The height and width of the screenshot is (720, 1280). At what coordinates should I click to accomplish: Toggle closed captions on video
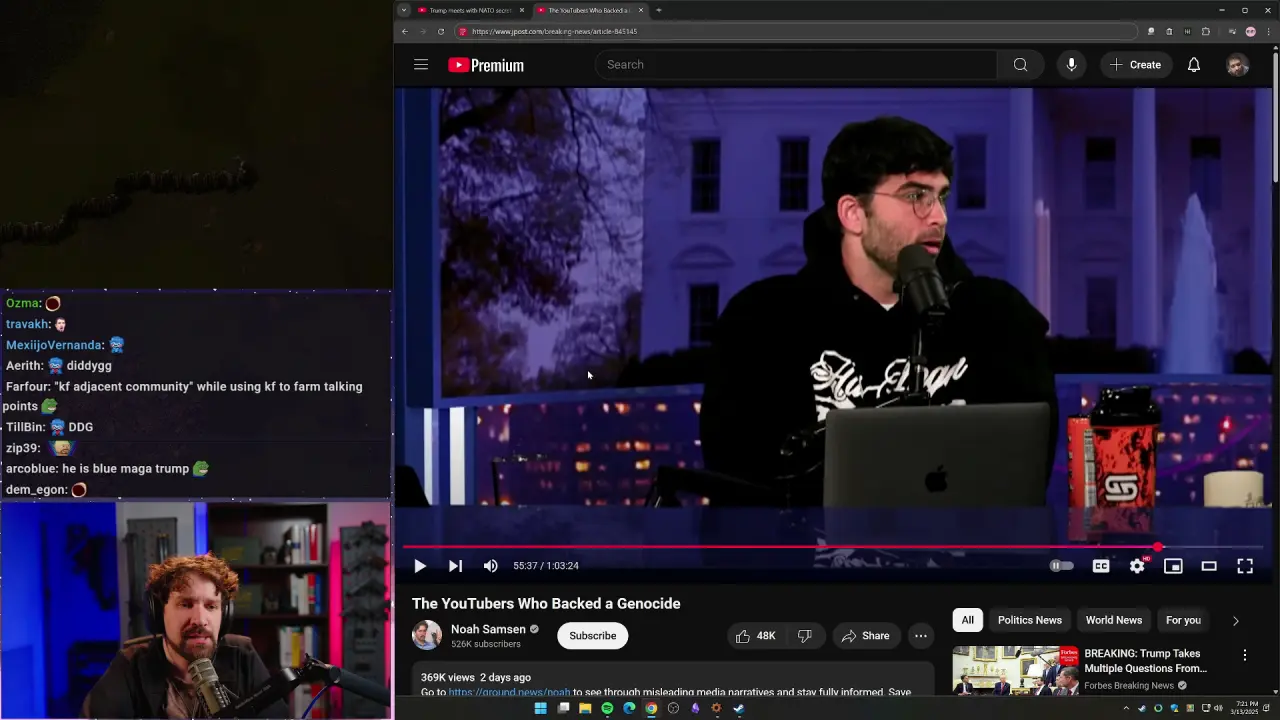pyautogui.click(x=1101, y=566)
